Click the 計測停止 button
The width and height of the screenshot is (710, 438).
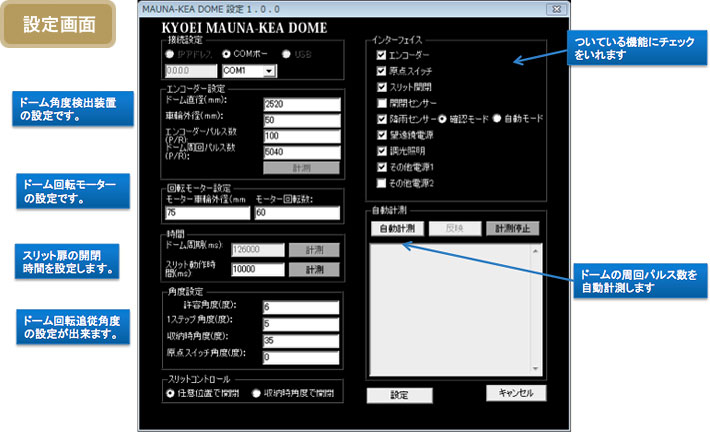point(513,229)
